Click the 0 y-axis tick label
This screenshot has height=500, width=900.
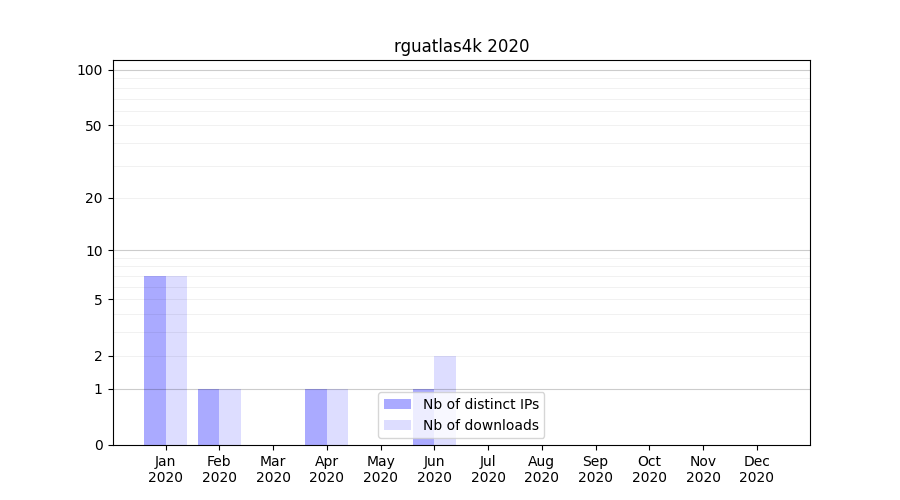click(x=98, y=445)
